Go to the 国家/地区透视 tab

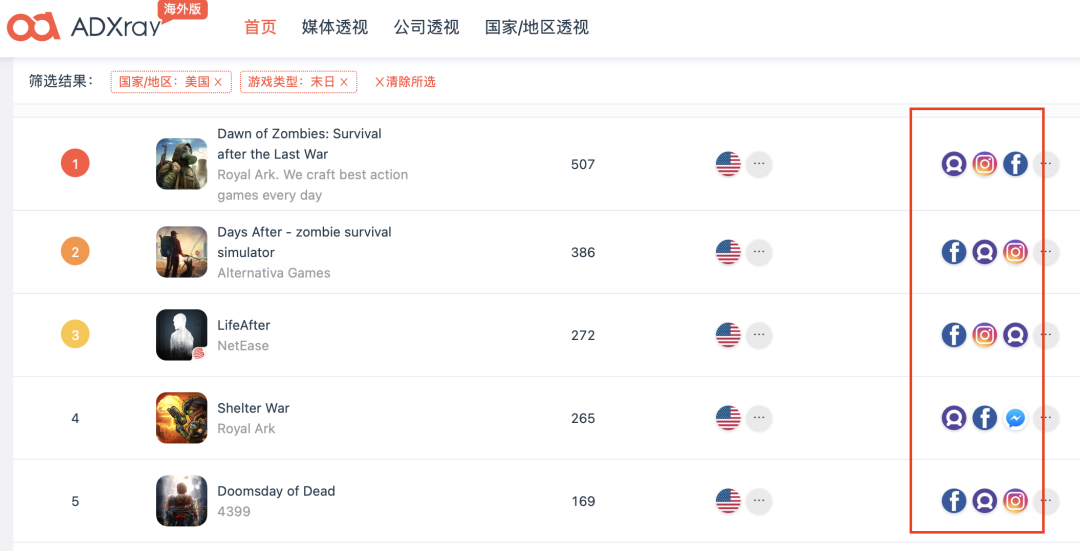click(x=537, y=27)
